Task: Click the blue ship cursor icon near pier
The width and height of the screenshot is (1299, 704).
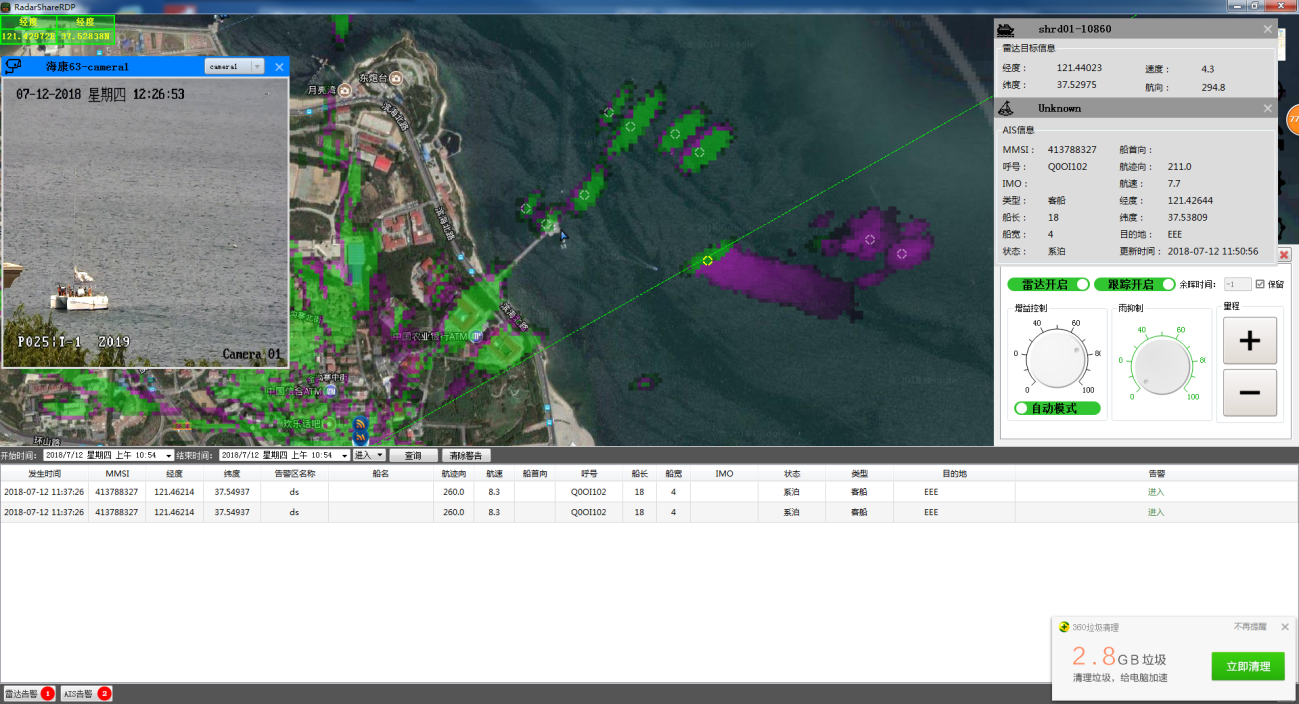Action: coord(564,237)
